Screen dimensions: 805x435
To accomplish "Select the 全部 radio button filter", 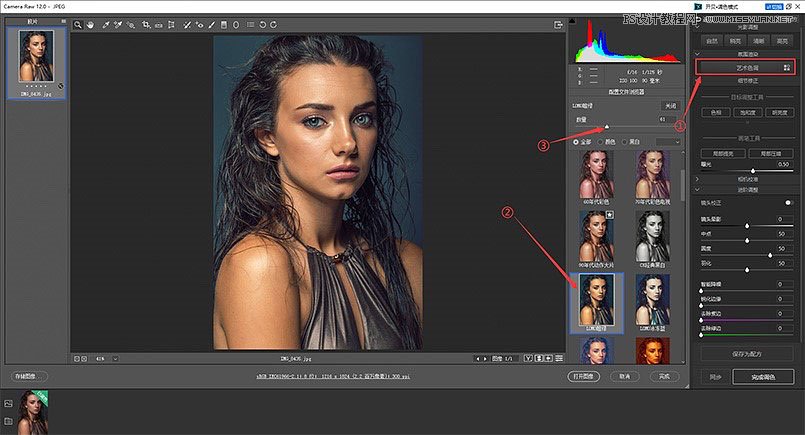I will pos(574,142).
